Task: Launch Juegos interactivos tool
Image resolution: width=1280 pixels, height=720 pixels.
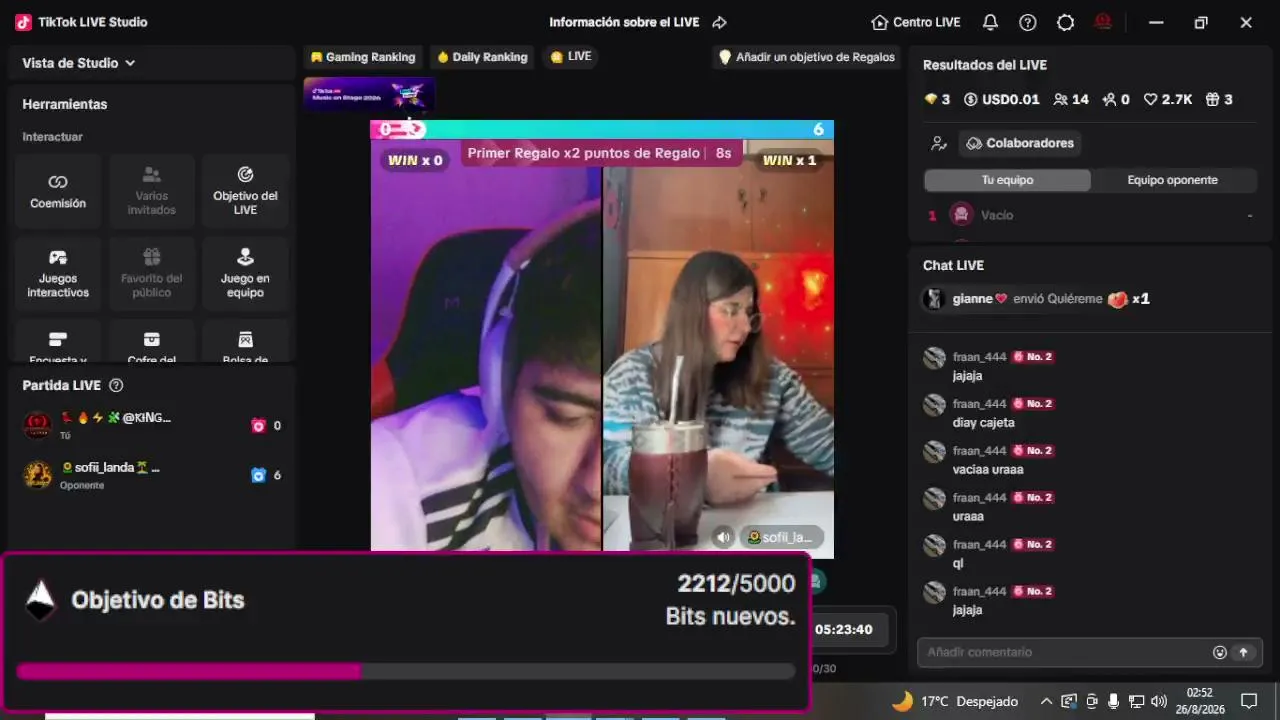Action: 58,274
